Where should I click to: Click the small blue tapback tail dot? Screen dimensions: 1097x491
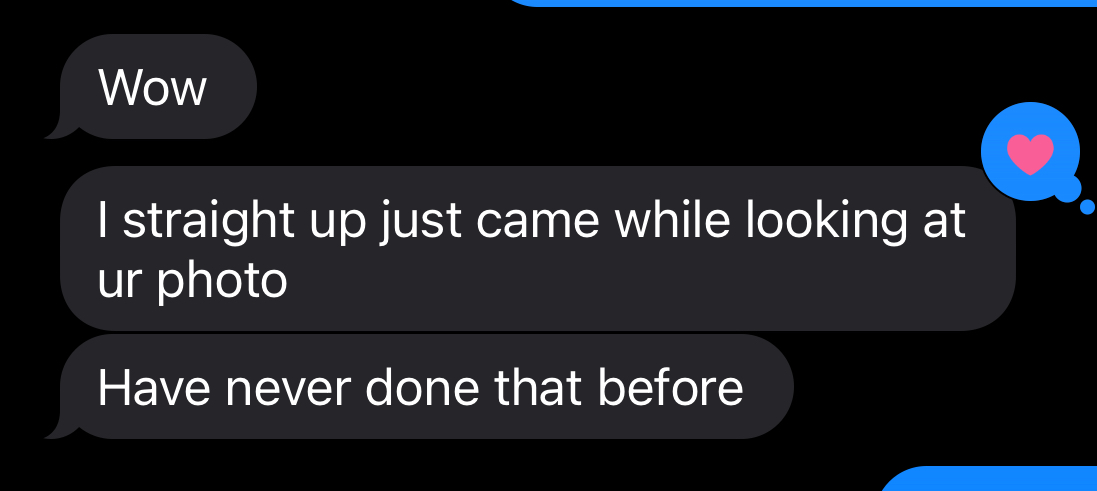click(1087, 207)
